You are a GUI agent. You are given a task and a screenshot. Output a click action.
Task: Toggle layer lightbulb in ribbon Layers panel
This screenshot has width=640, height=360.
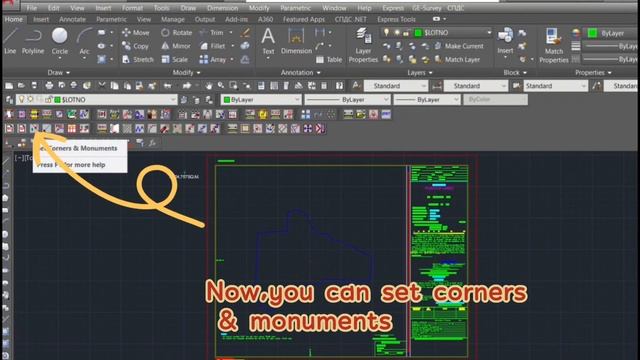click(386, 33)
